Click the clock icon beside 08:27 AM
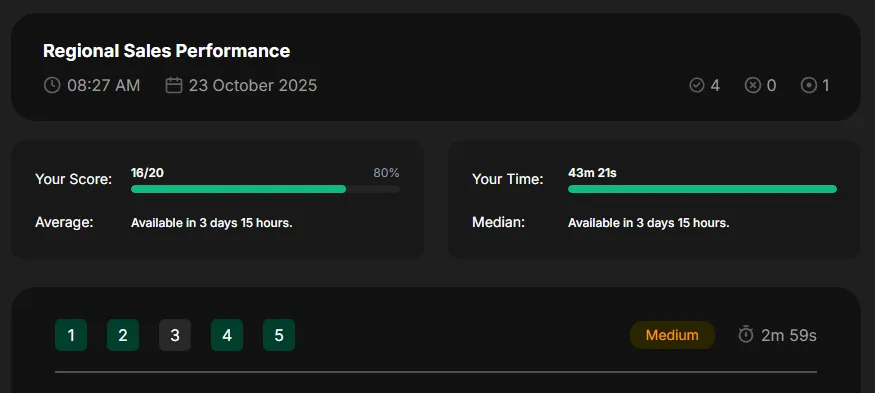Screen dimensions: 875x393 pos(52,85)
